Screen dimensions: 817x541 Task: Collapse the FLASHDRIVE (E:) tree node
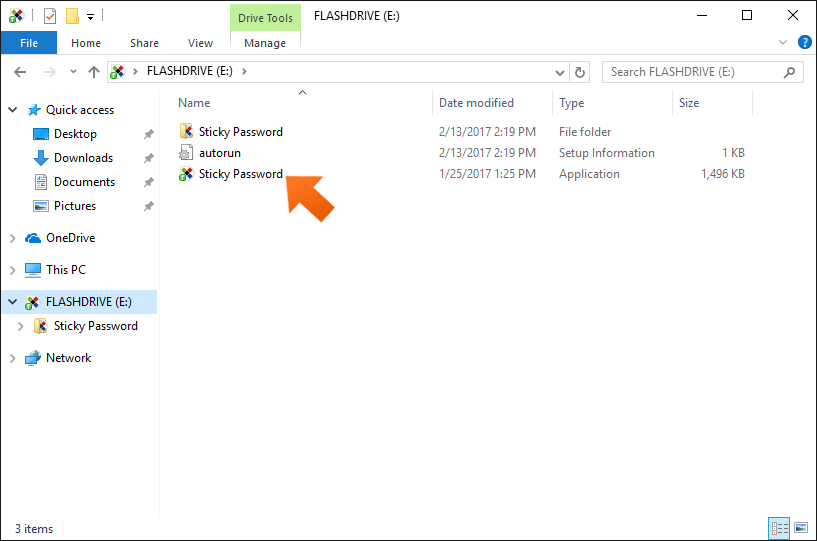point(13,302)
